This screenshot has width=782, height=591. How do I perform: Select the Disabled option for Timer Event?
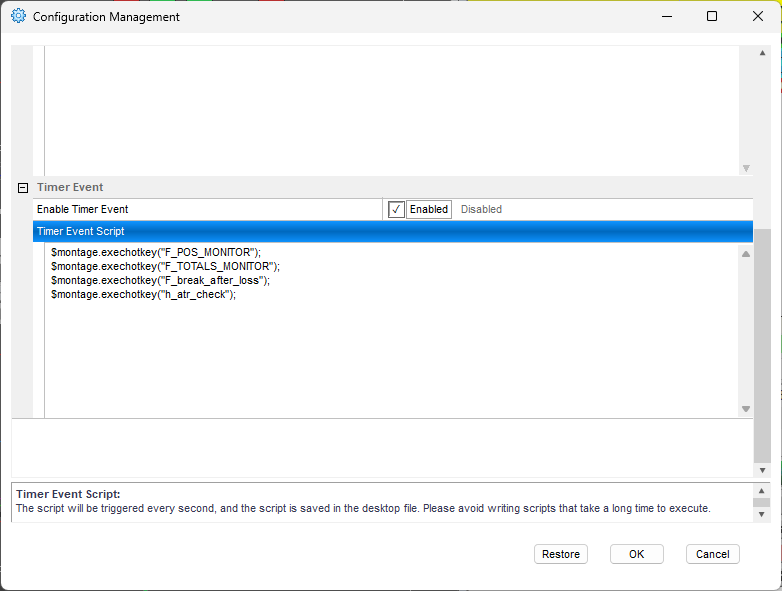pos(481,209)
